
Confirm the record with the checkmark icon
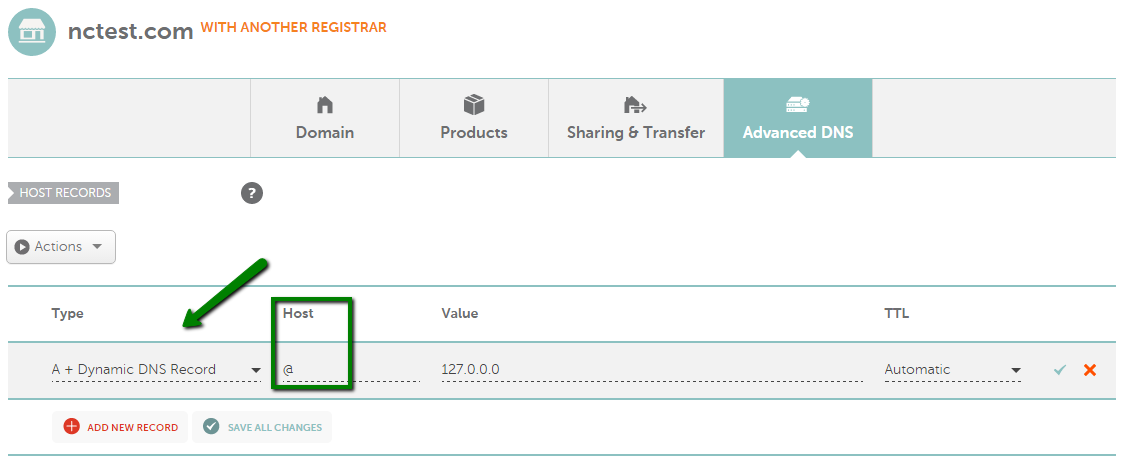coord(1060,370)
